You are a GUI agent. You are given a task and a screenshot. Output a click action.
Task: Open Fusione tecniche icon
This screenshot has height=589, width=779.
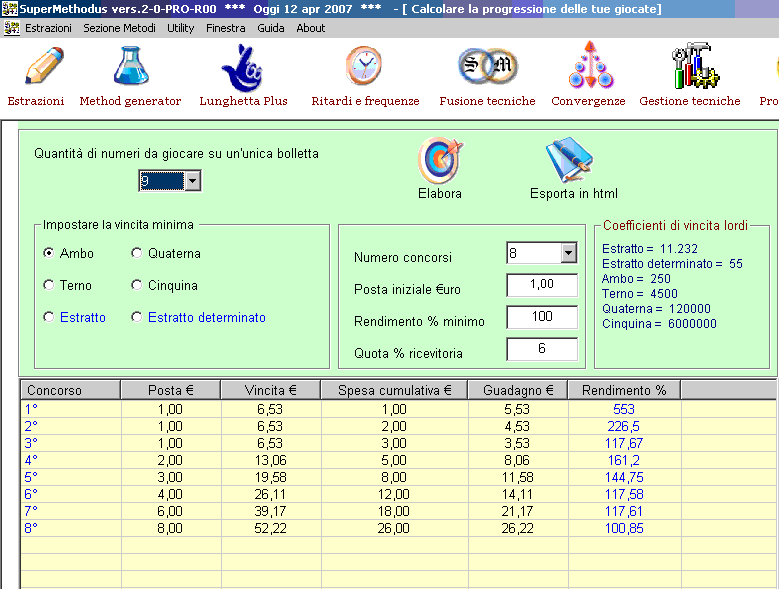[x=487, y=66]
